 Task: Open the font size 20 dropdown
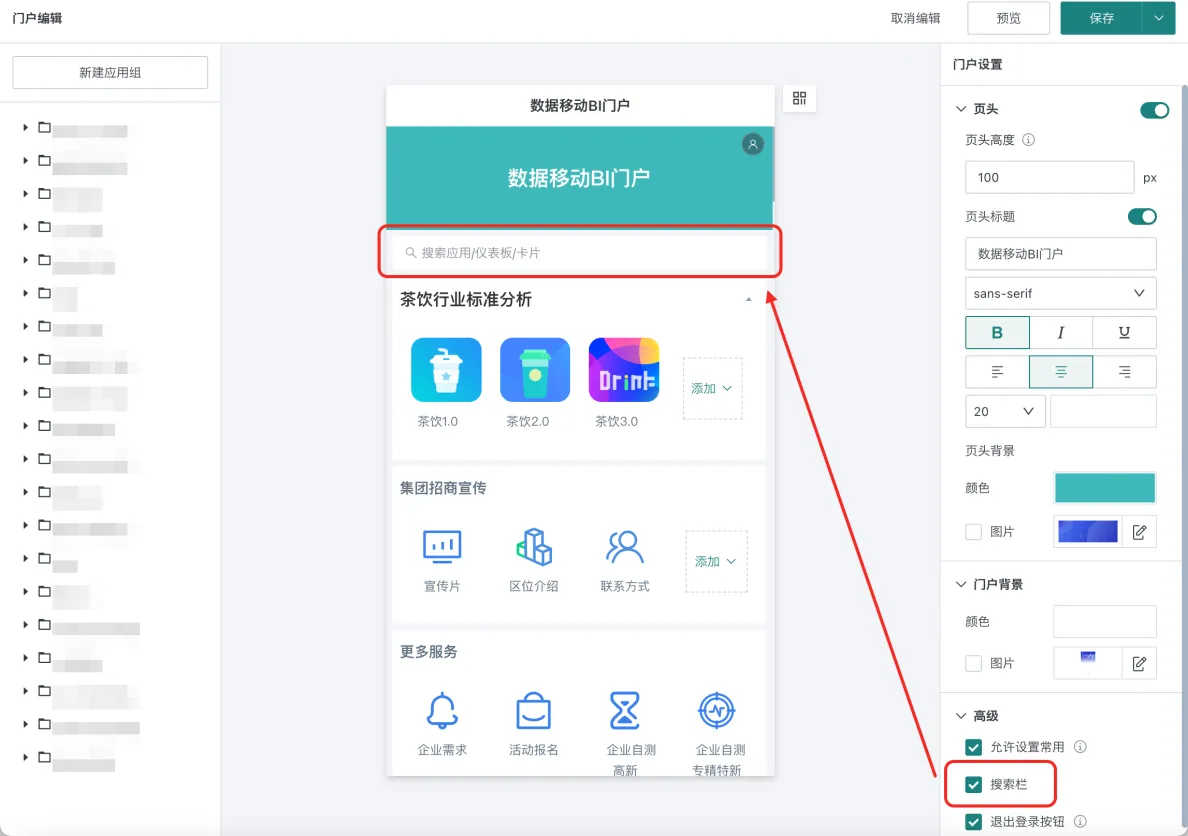[x=1005, y=411]
